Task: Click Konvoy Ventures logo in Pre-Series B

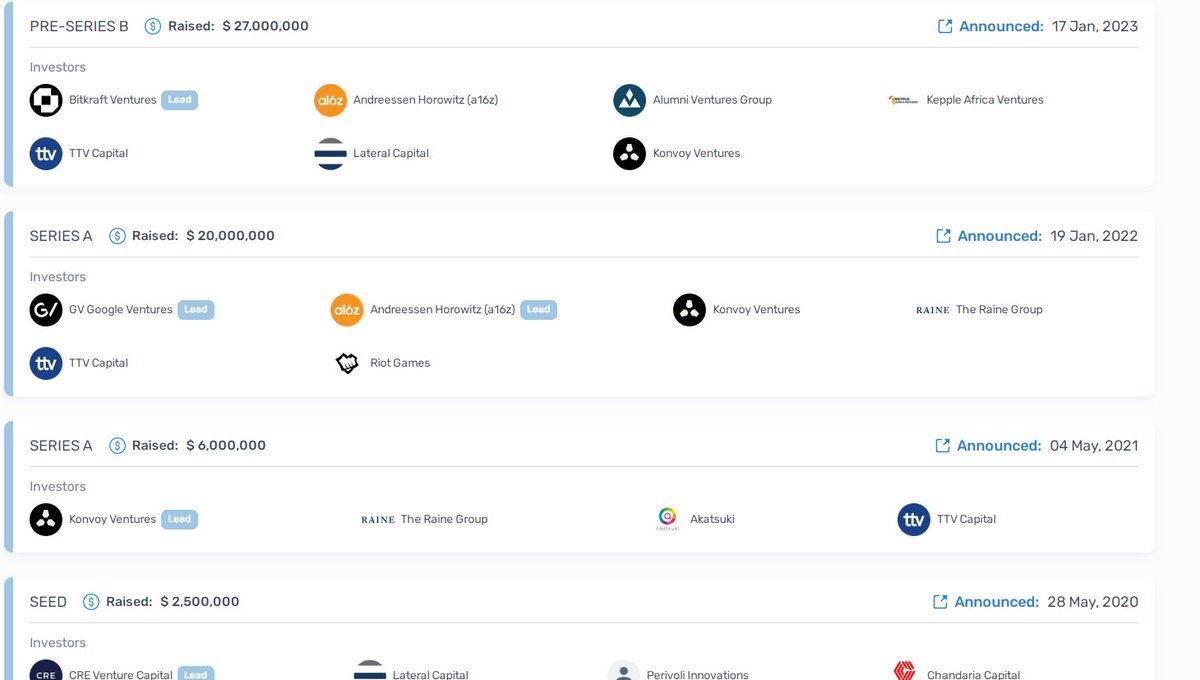Action: click(x=629, y=154)
